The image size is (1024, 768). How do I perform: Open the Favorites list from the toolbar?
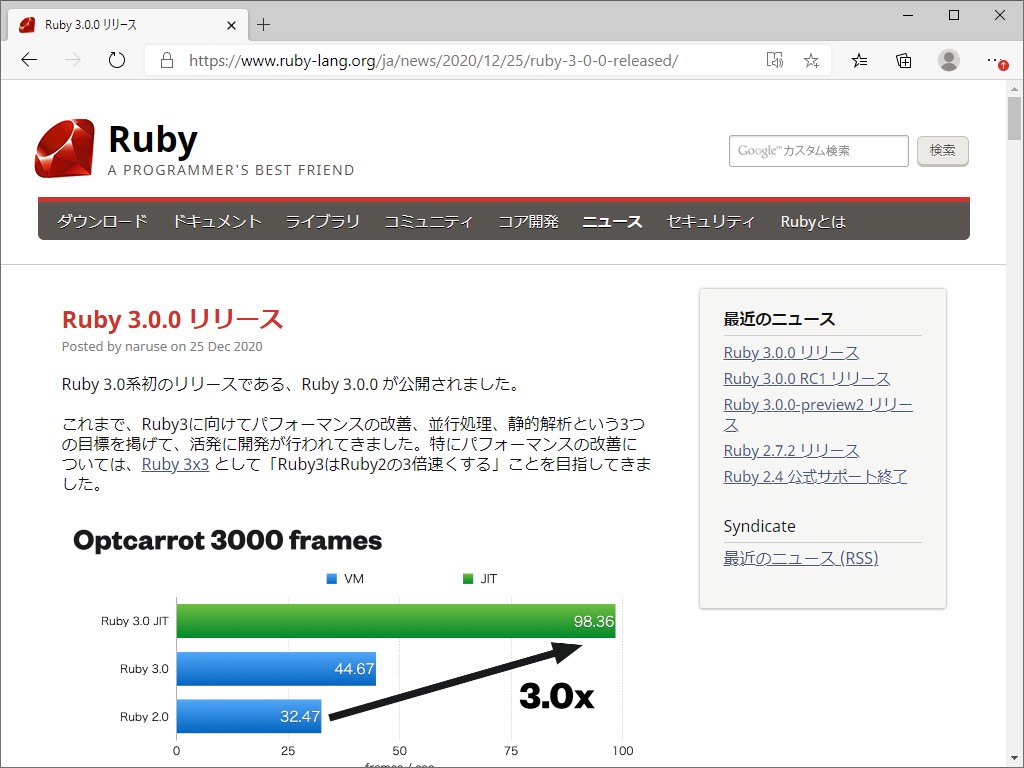(x=858, y=60)
